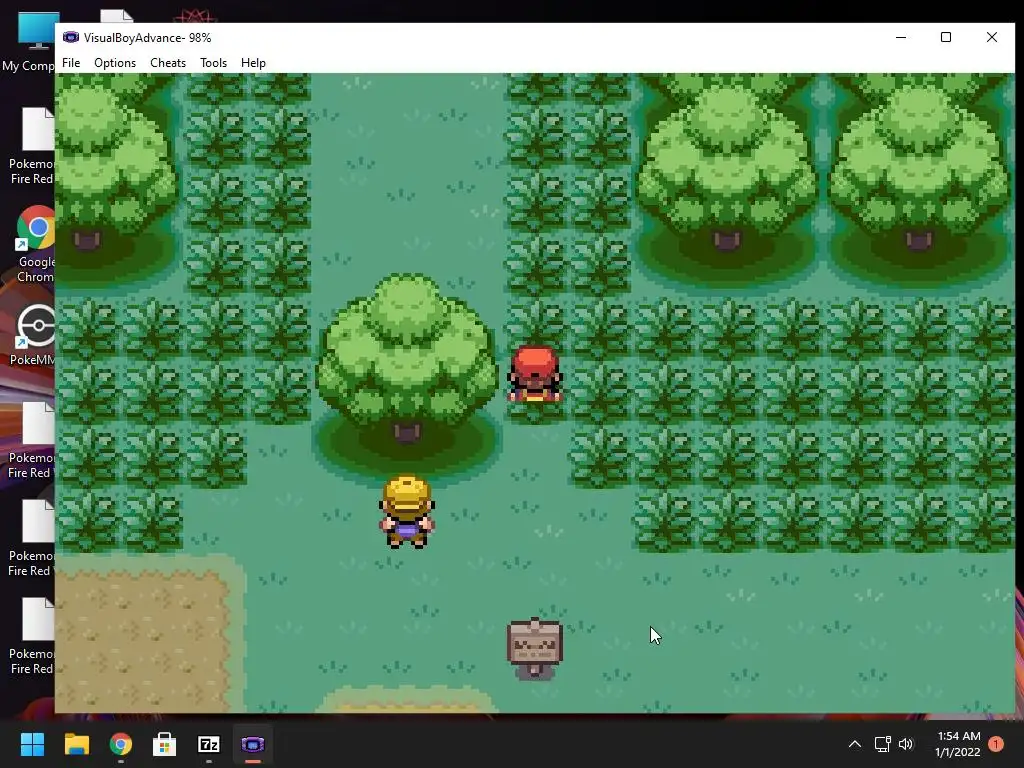The height and width of the screenshot is (768, 1024).
Task: Open the volume speaker tray icon
Action: click(x=906, y=744)
